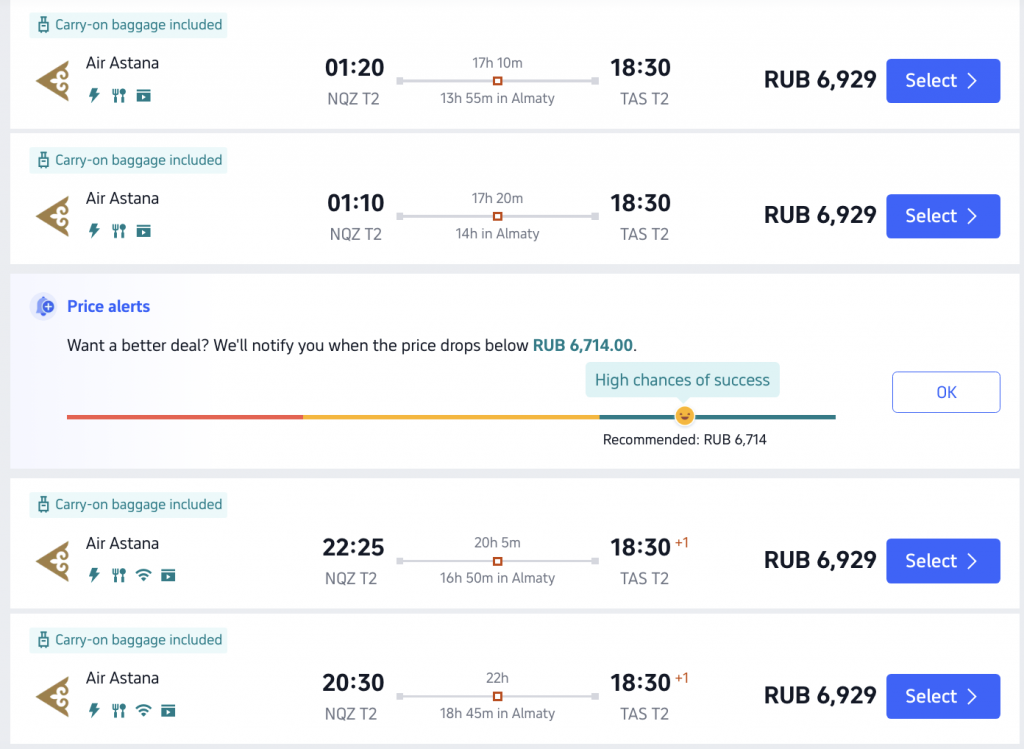Click the Wi-Fi icon on 22:25 flight
This screenshot has width=1024, height=749.
143,575
